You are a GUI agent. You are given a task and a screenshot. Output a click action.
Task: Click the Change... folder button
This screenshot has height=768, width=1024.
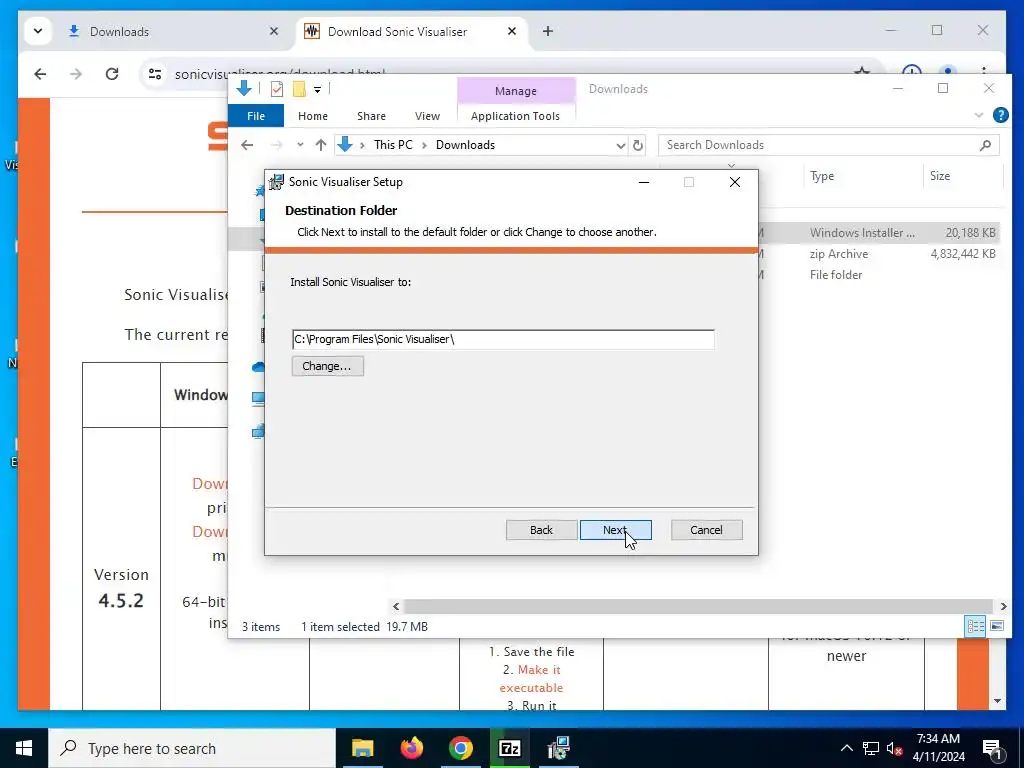(327, 366)
